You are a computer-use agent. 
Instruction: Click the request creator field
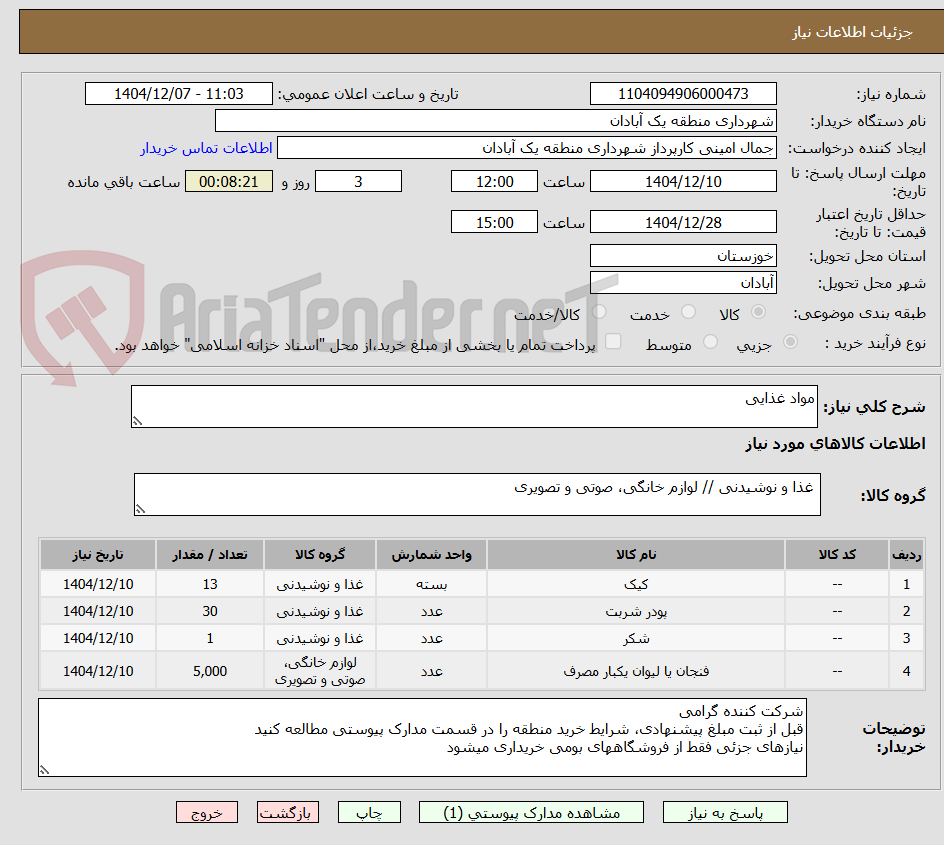(527, 148)
